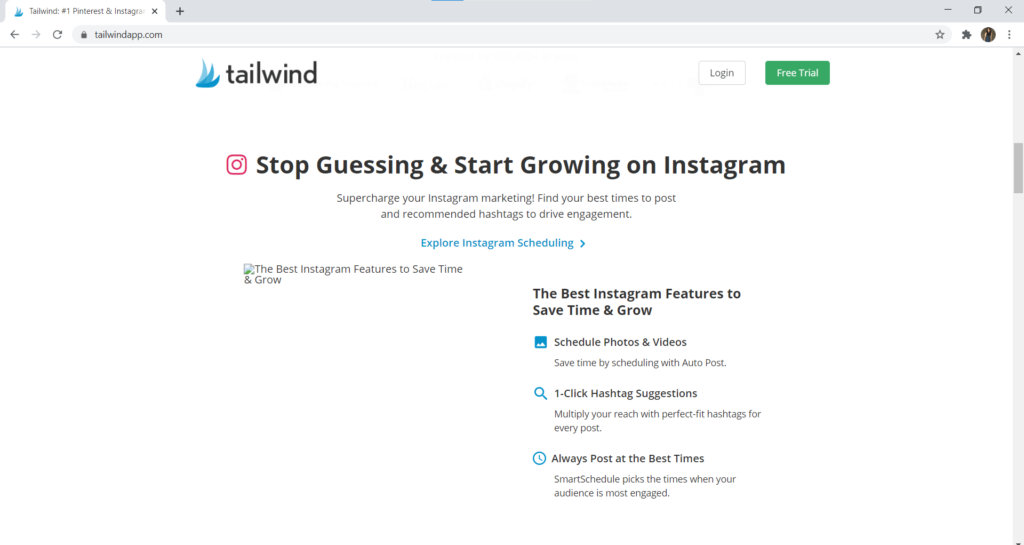Click the Save time by scheduling with Auto Post text

point(640,362)
